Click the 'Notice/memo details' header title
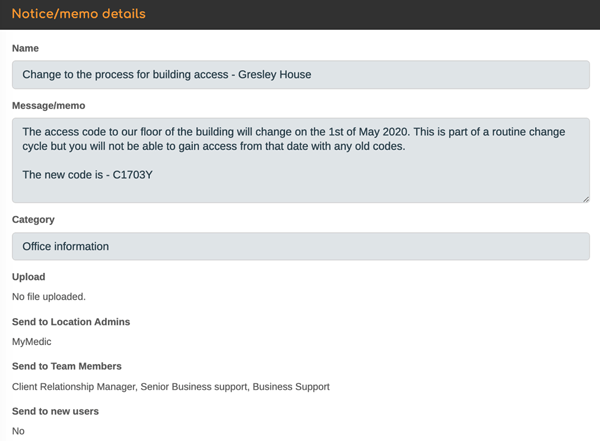Screen dimensions: 600x441 tap(79, 14)
